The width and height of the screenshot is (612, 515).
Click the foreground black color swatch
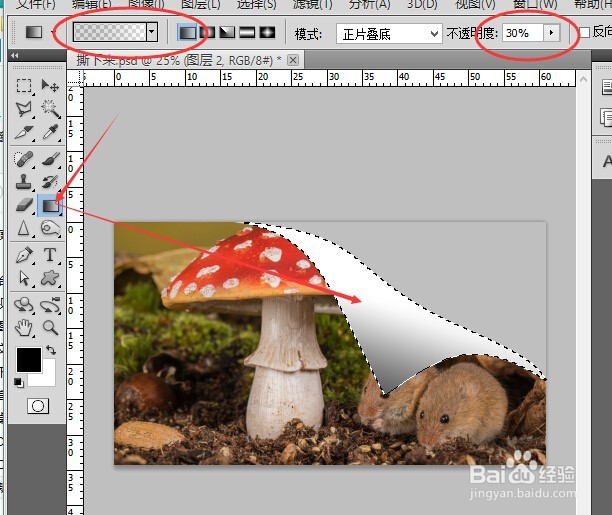click(28, 360)
